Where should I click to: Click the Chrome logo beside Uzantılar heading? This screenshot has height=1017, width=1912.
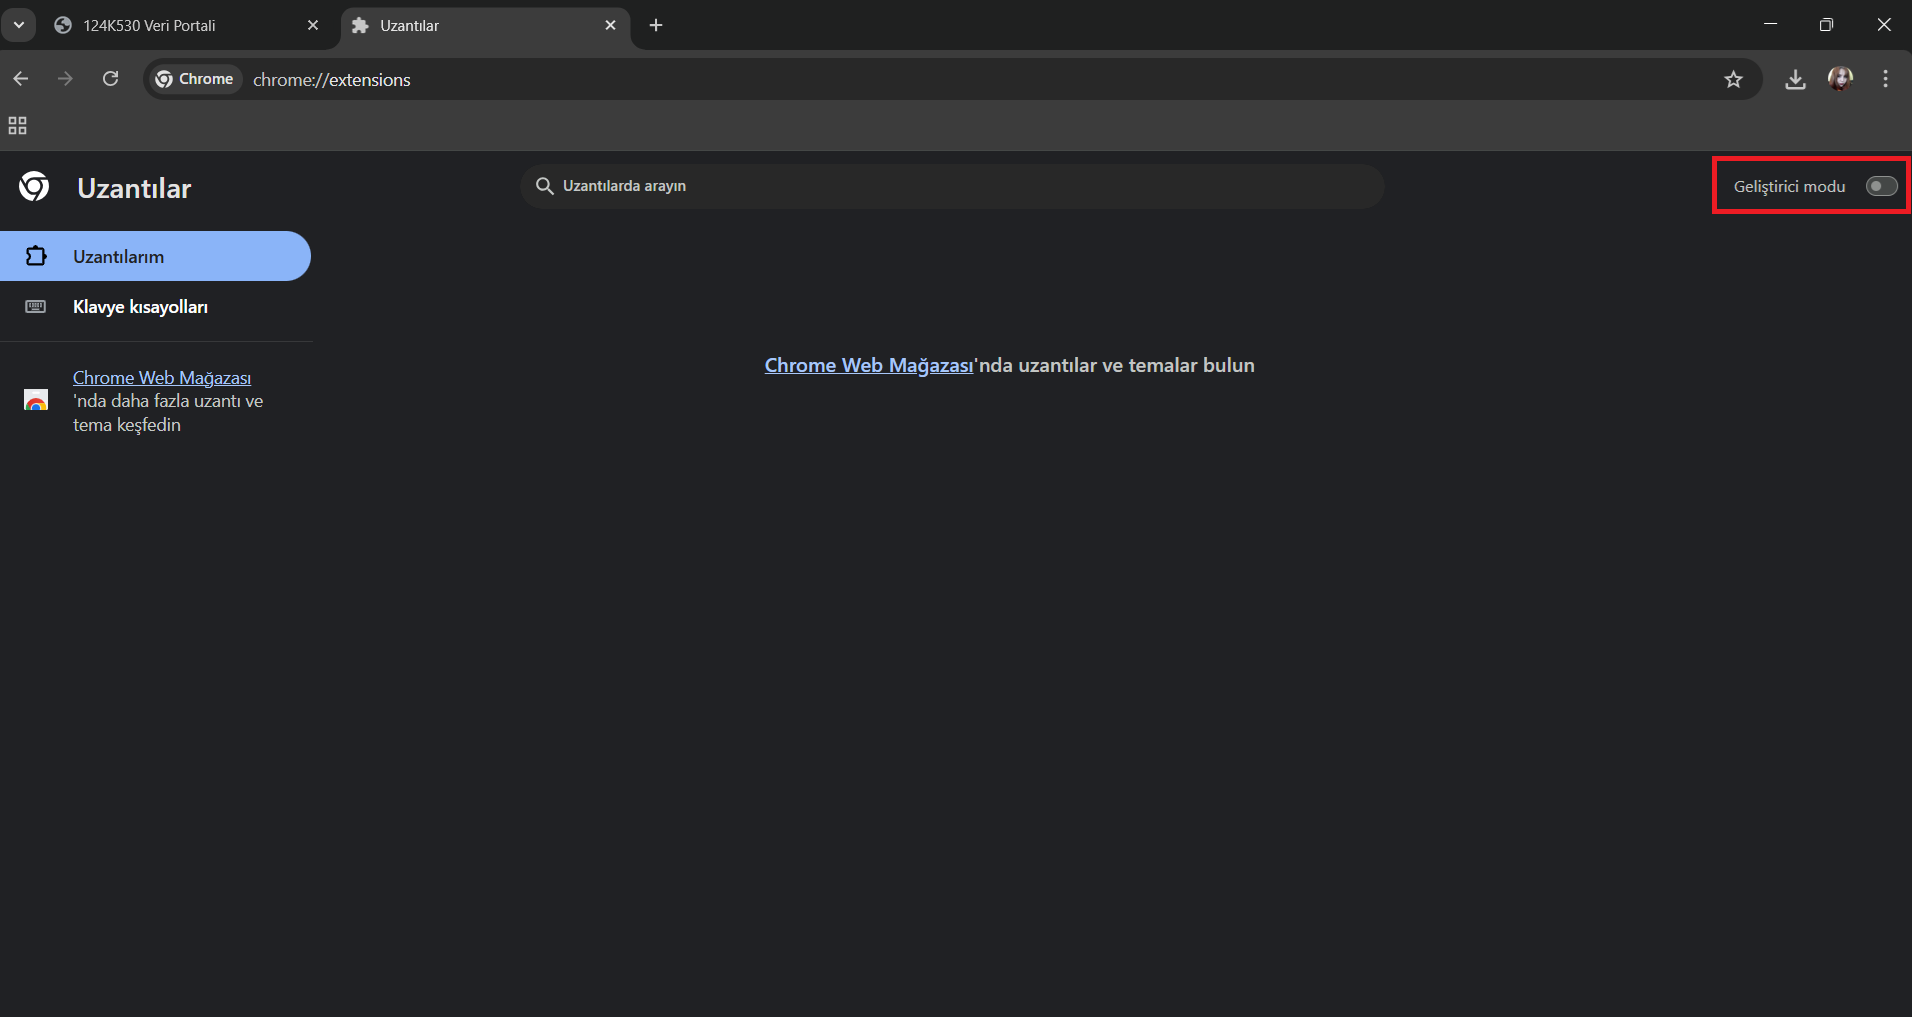(34, 186)
